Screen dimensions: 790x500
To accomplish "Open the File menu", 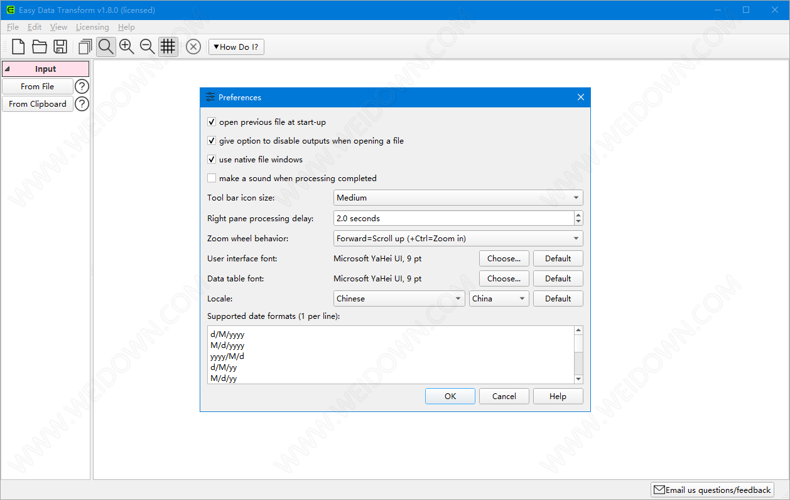I will pyautogui.click(x=13, y=27).
